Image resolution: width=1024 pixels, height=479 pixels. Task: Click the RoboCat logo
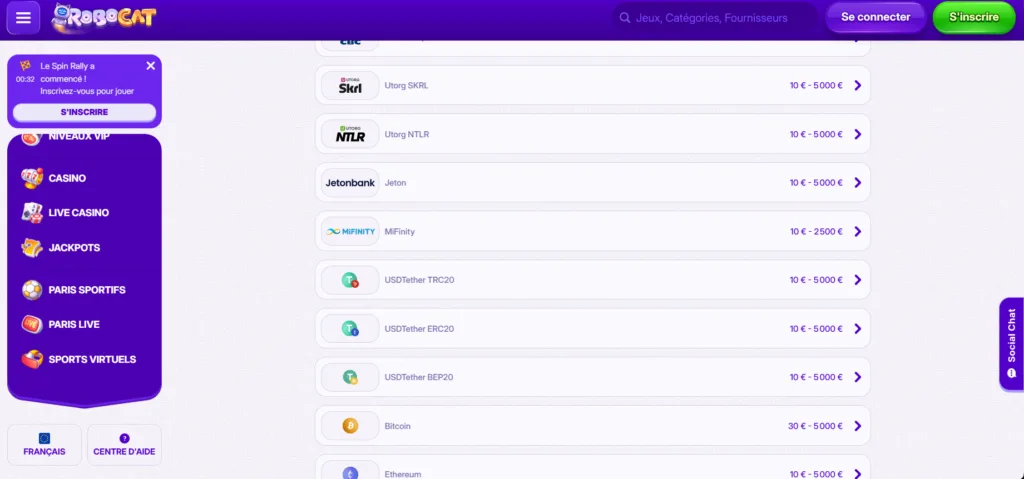click(104, 17)
